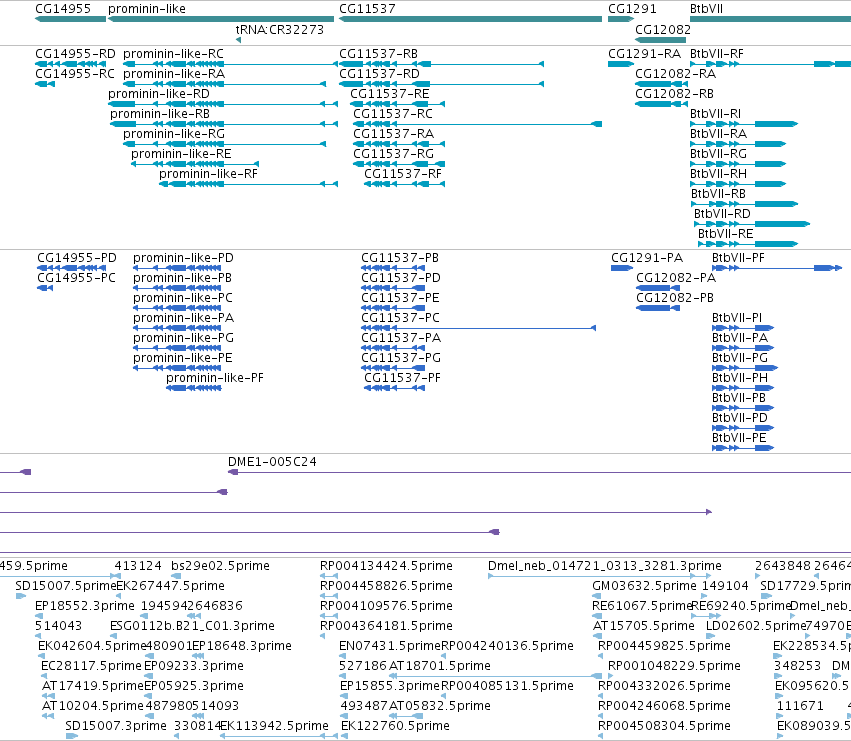This screenshot has width=851, height=741.
Task: Select protein prominin-like-PF
Action: [214, 378]
